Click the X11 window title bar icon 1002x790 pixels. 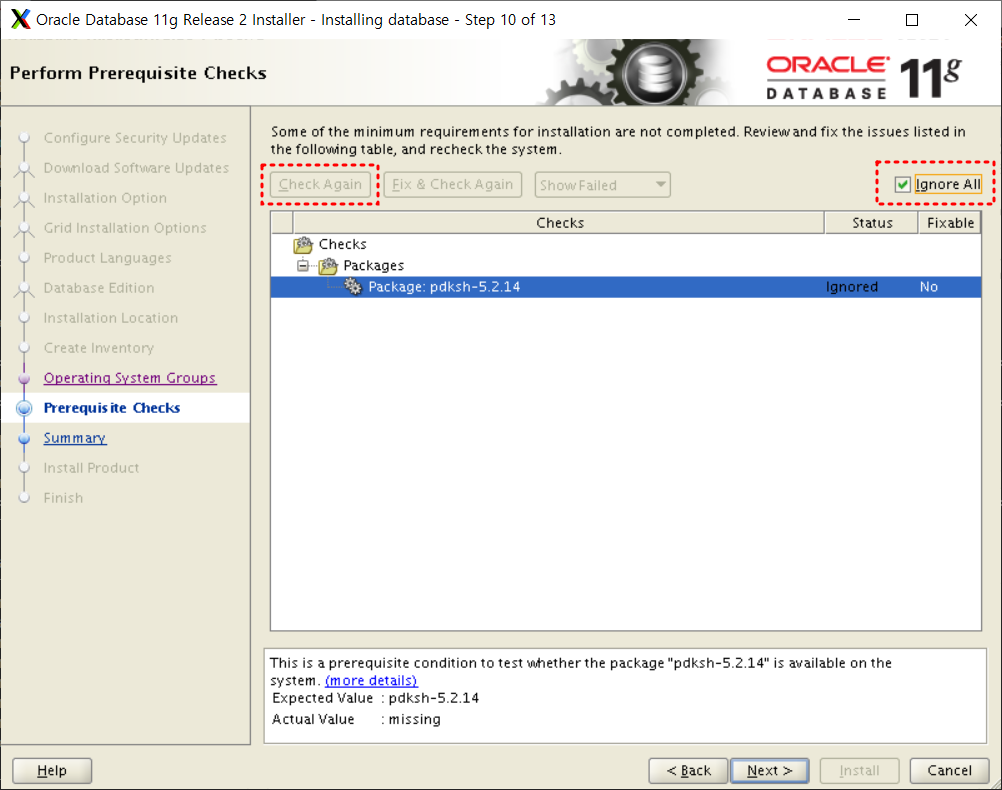[20, 19]
